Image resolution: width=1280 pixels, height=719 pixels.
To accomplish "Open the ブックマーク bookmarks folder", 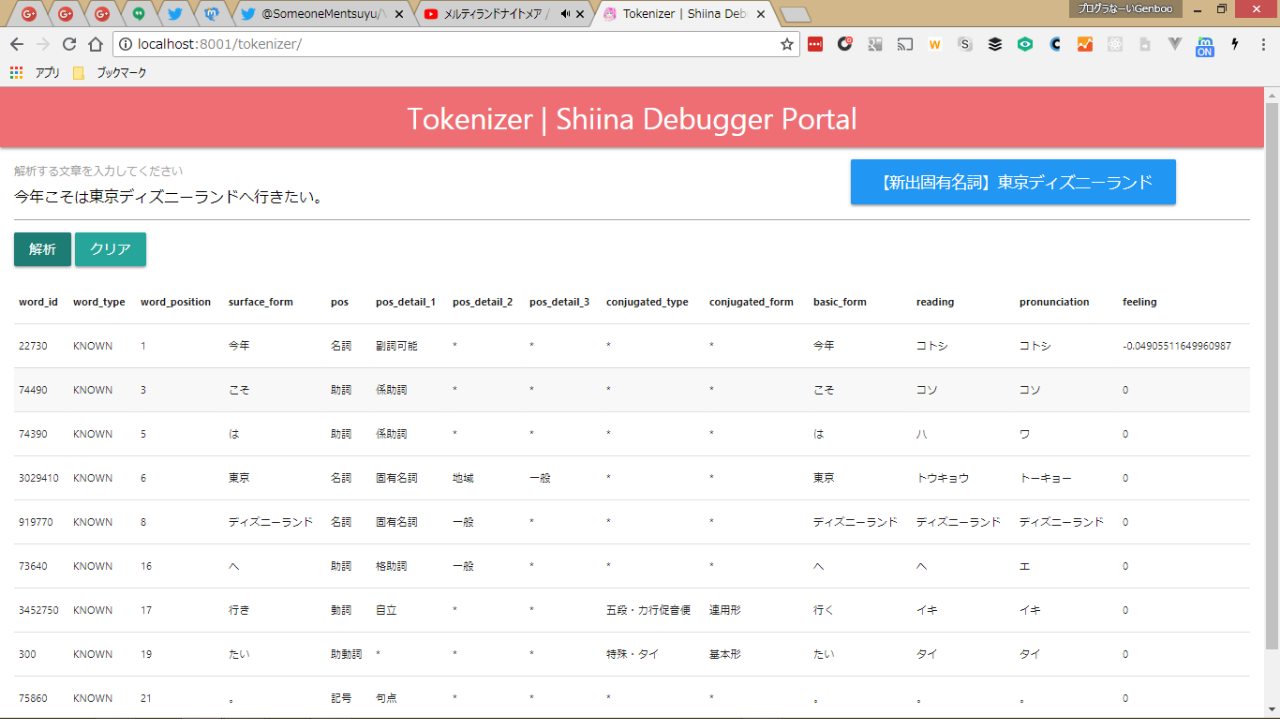I will 111,73.
